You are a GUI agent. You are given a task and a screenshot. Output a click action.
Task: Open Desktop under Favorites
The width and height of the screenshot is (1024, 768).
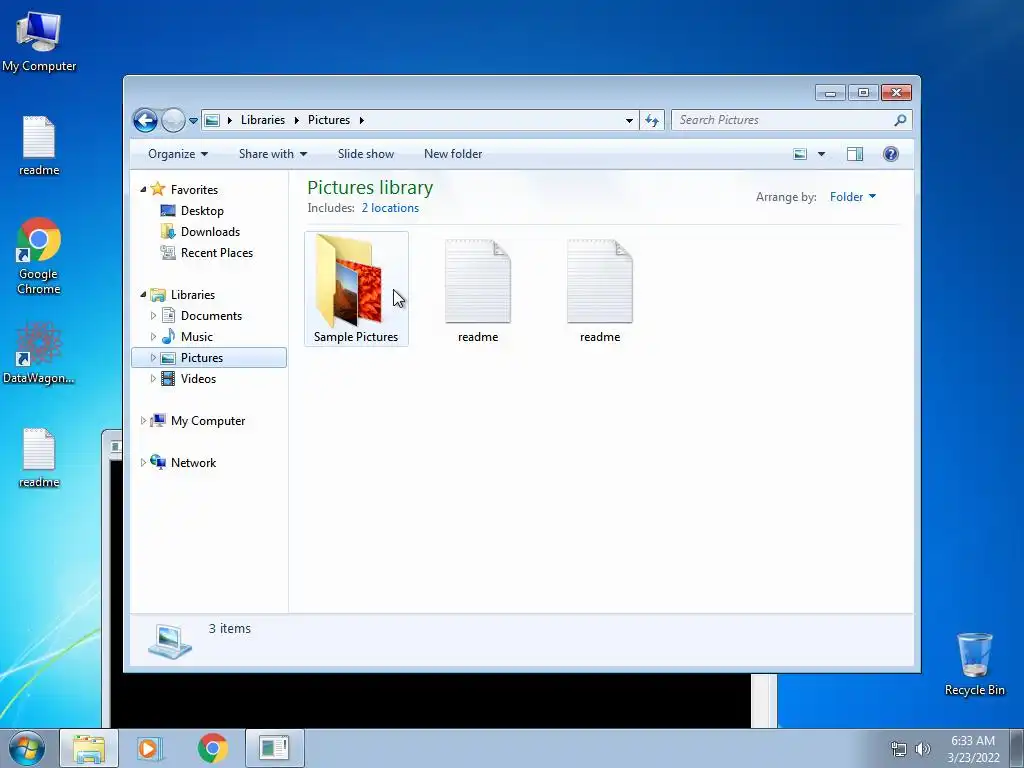(x=202, y=211)
